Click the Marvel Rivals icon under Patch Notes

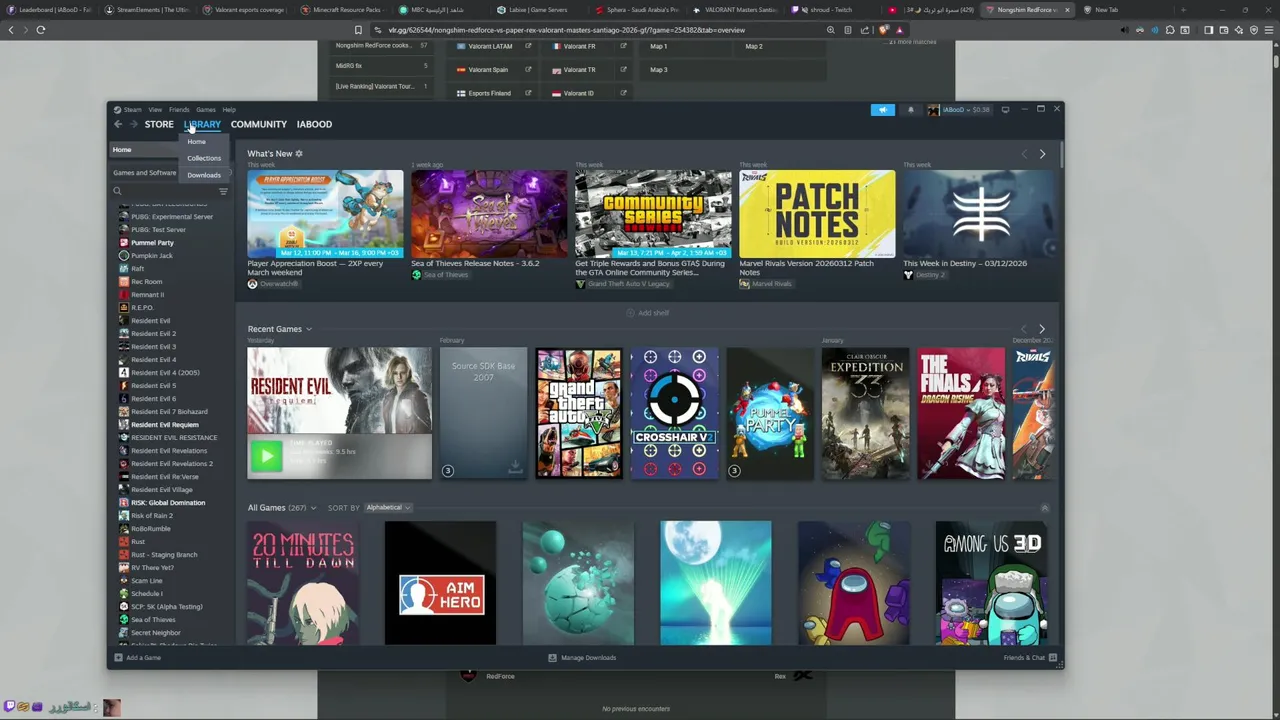coord(744,284)
